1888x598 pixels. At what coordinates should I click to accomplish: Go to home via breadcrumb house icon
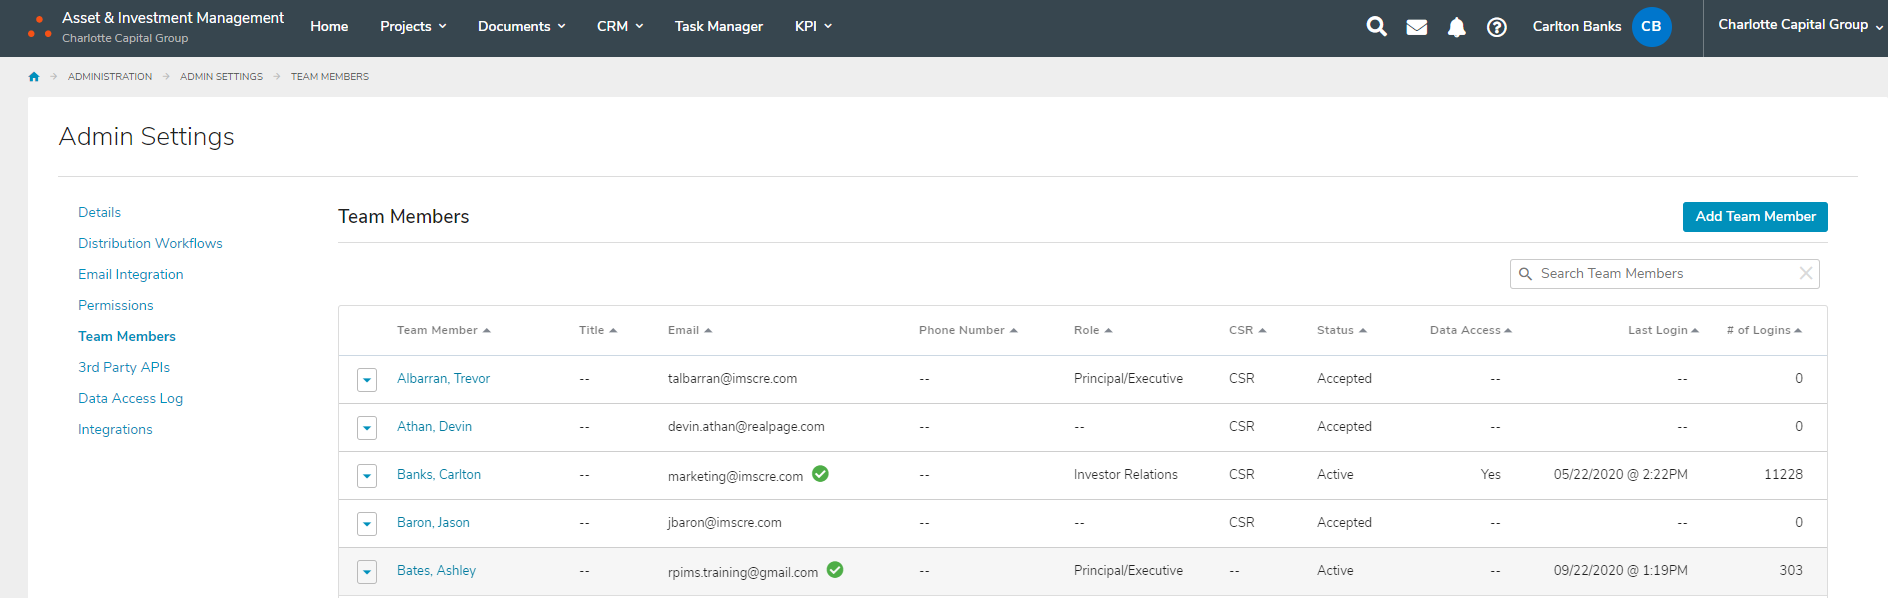click(x=34, y=77)
